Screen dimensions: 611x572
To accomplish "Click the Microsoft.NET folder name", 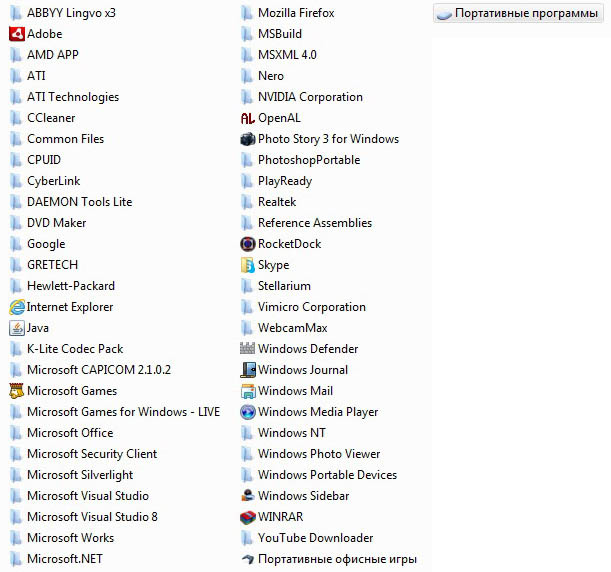I will point(65,559).
